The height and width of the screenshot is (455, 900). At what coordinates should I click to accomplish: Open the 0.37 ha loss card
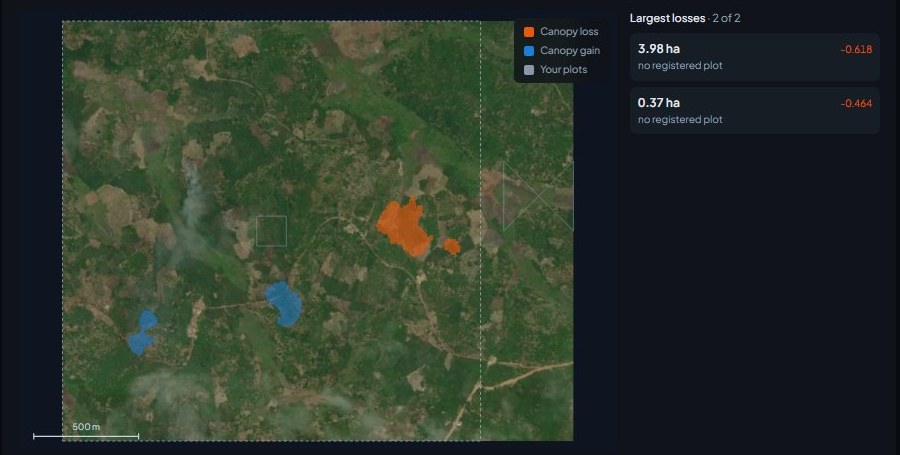[x=755, y=111]
